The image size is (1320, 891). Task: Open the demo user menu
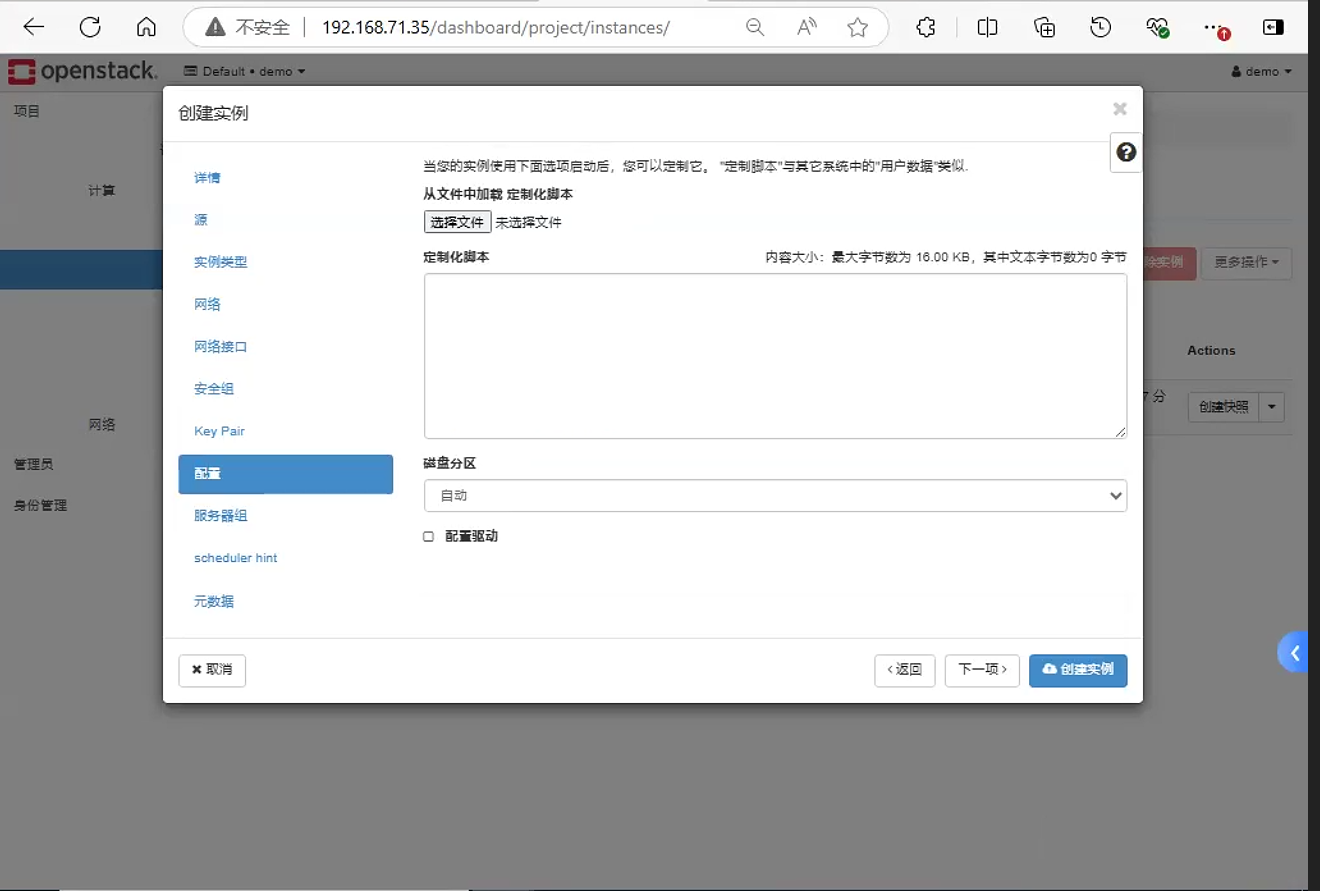click(1262, 72)
